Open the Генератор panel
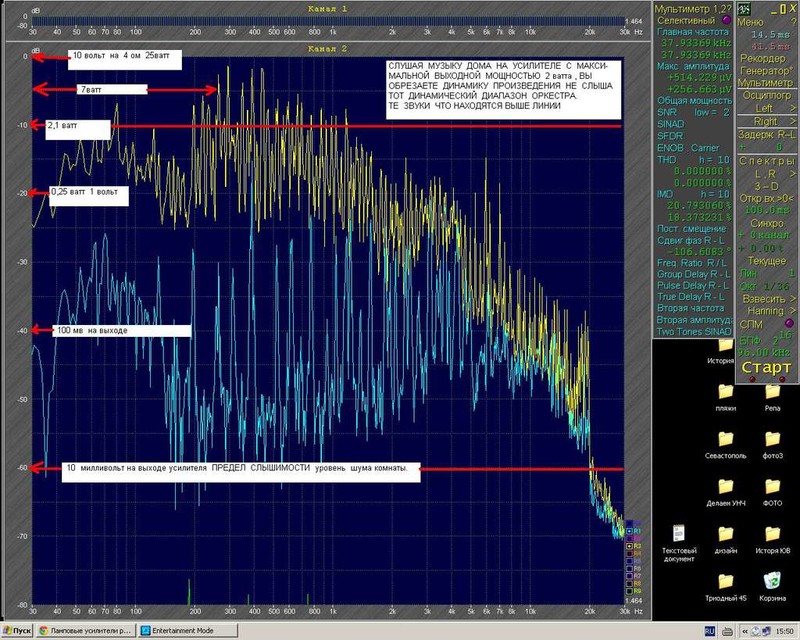Image resolution: width=800 pixels, height=640 pixels. (x=766, y=70)
